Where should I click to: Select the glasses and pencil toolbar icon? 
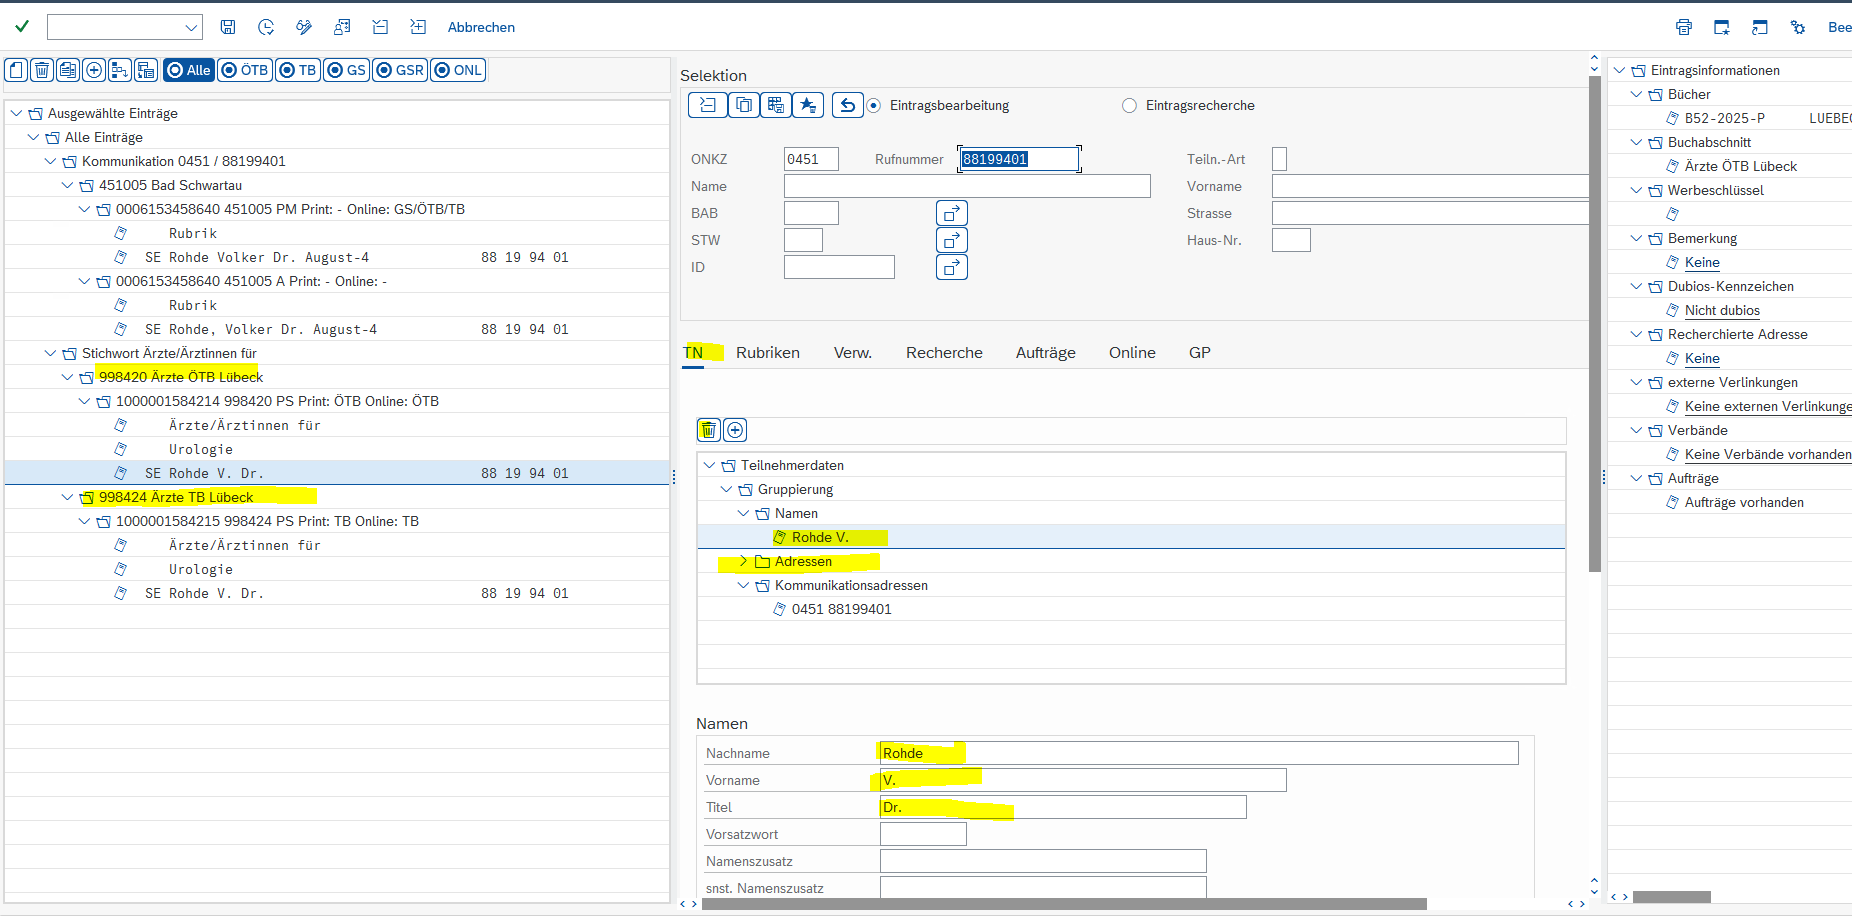coord(304,27)
